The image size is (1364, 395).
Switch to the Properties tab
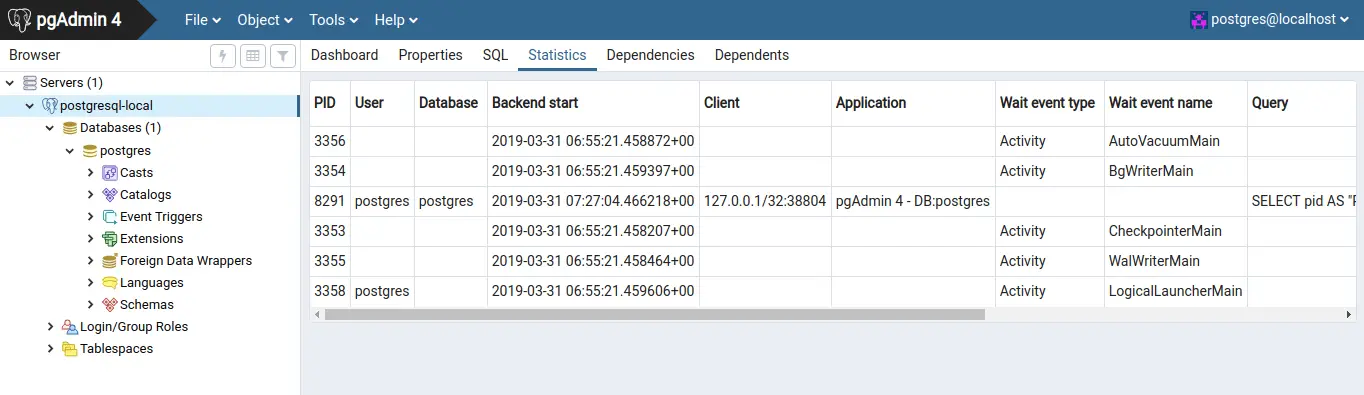tap(430, 55)
